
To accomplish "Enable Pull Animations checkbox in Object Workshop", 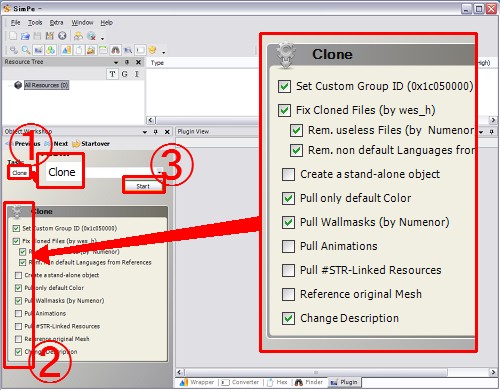I will [x=18, y=314].
